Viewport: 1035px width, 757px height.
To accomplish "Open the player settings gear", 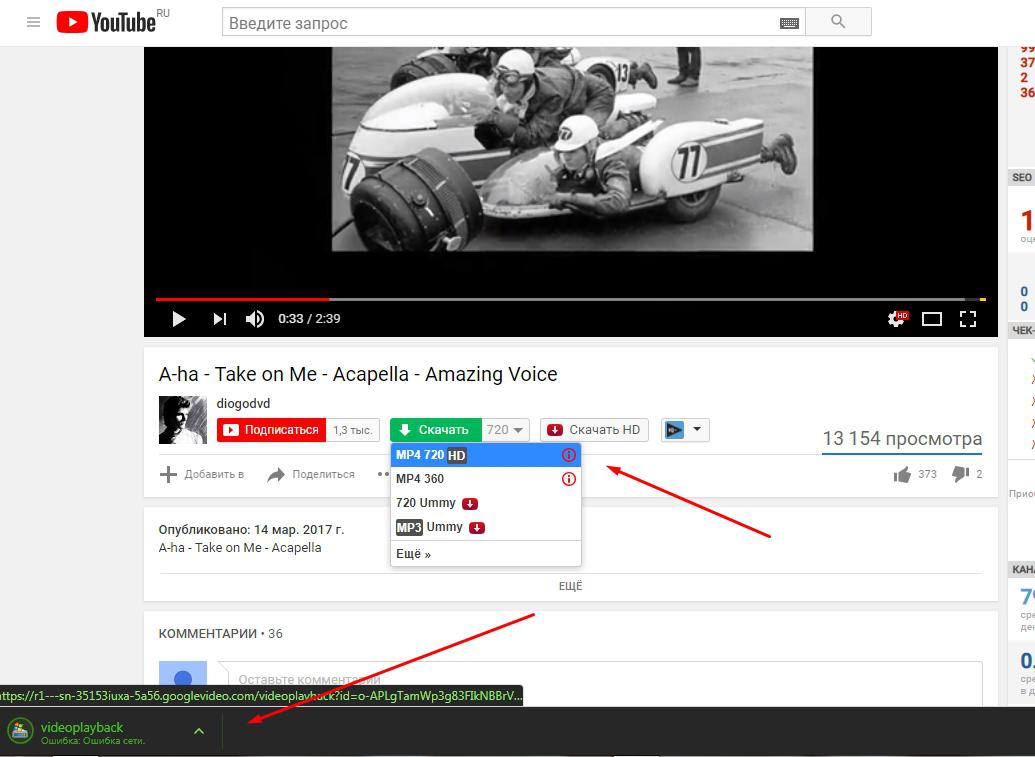I will pos(898,319).
